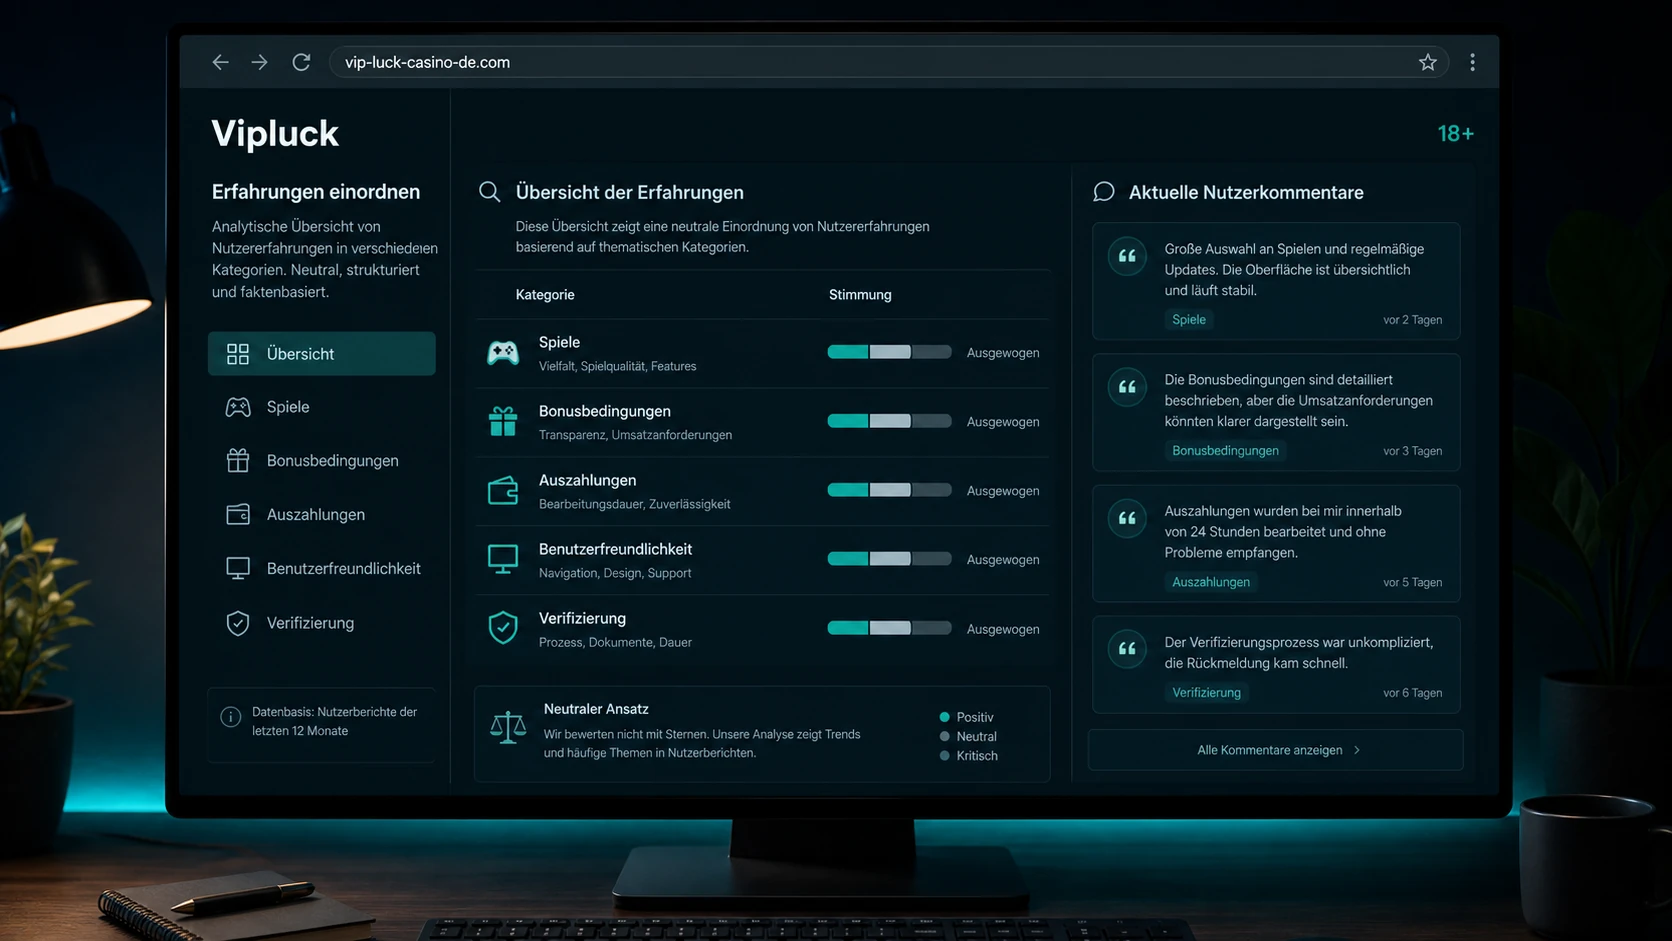The height and width of the screenshot is (941, 1672).
Task: Click the 'vor 3 Tagen' timestamp
Action: pos(1412,451)
